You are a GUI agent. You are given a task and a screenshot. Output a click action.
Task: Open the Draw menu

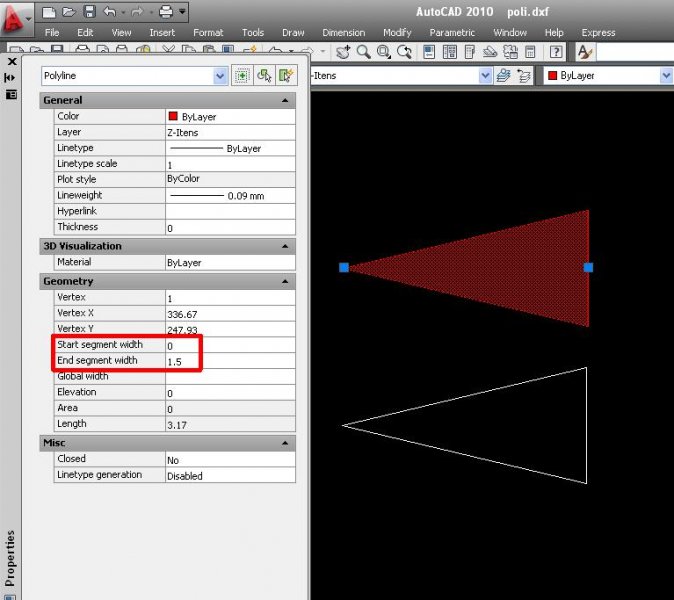tap(293, 32)
